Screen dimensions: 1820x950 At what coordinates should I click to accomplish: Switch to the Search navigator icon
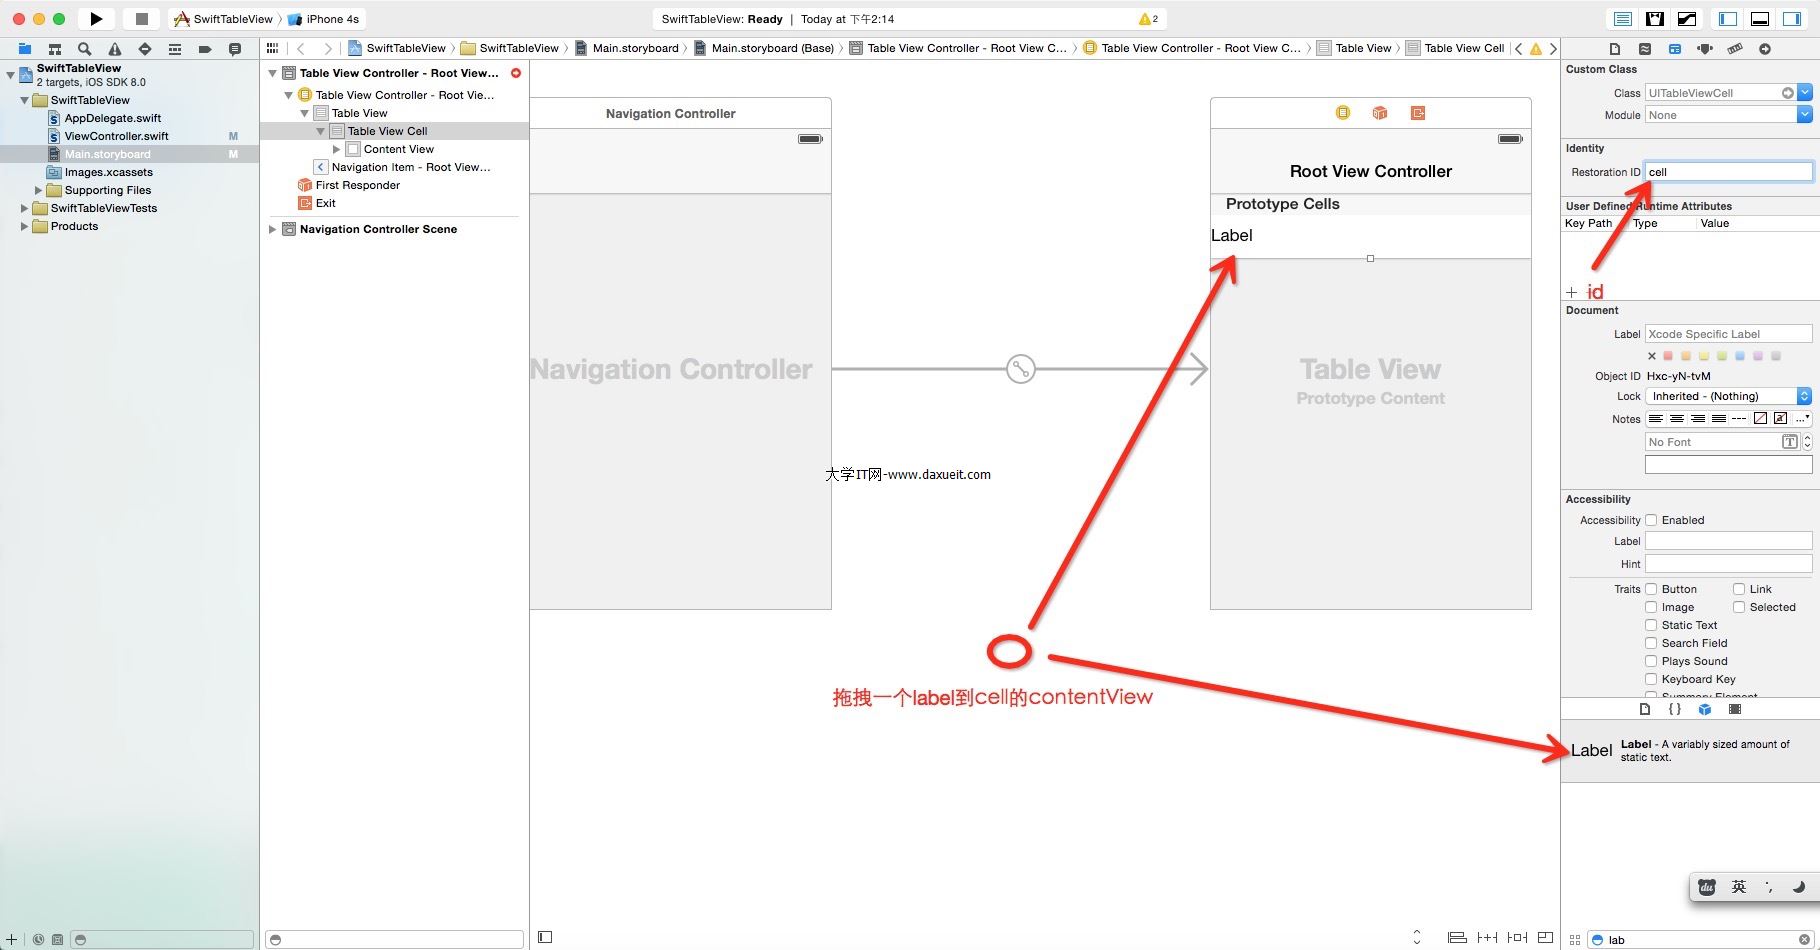point(85,48)
